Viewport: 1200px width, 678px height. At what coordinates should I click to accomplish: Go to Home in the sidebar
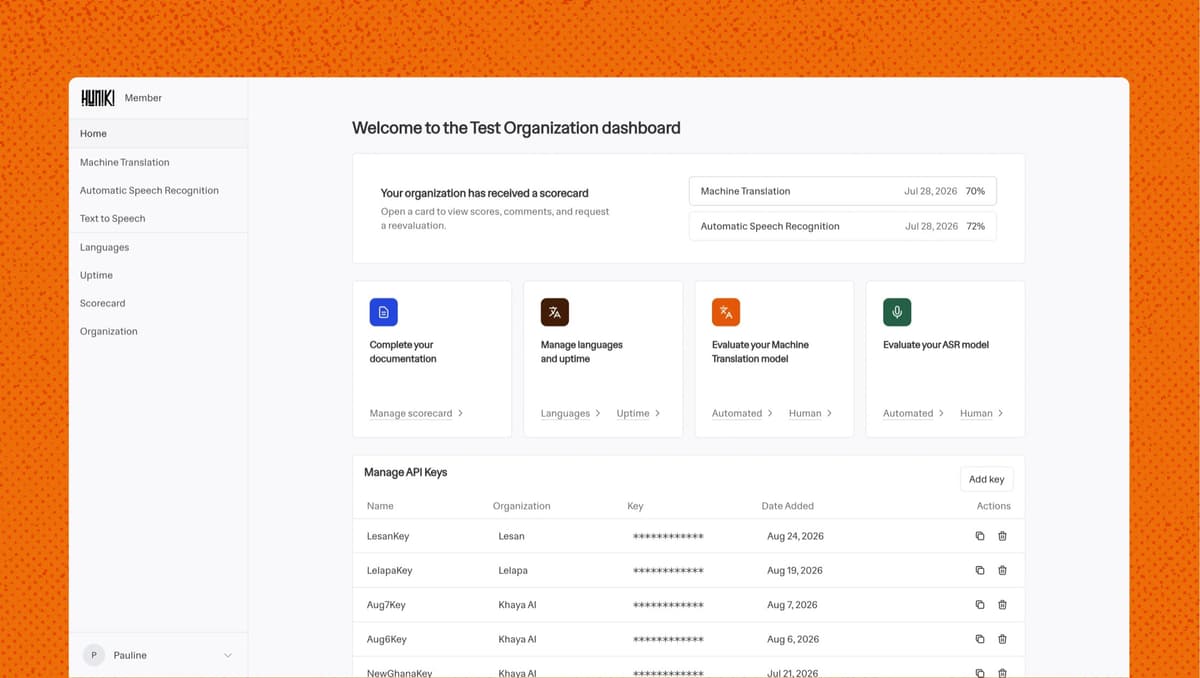(158, 133)
